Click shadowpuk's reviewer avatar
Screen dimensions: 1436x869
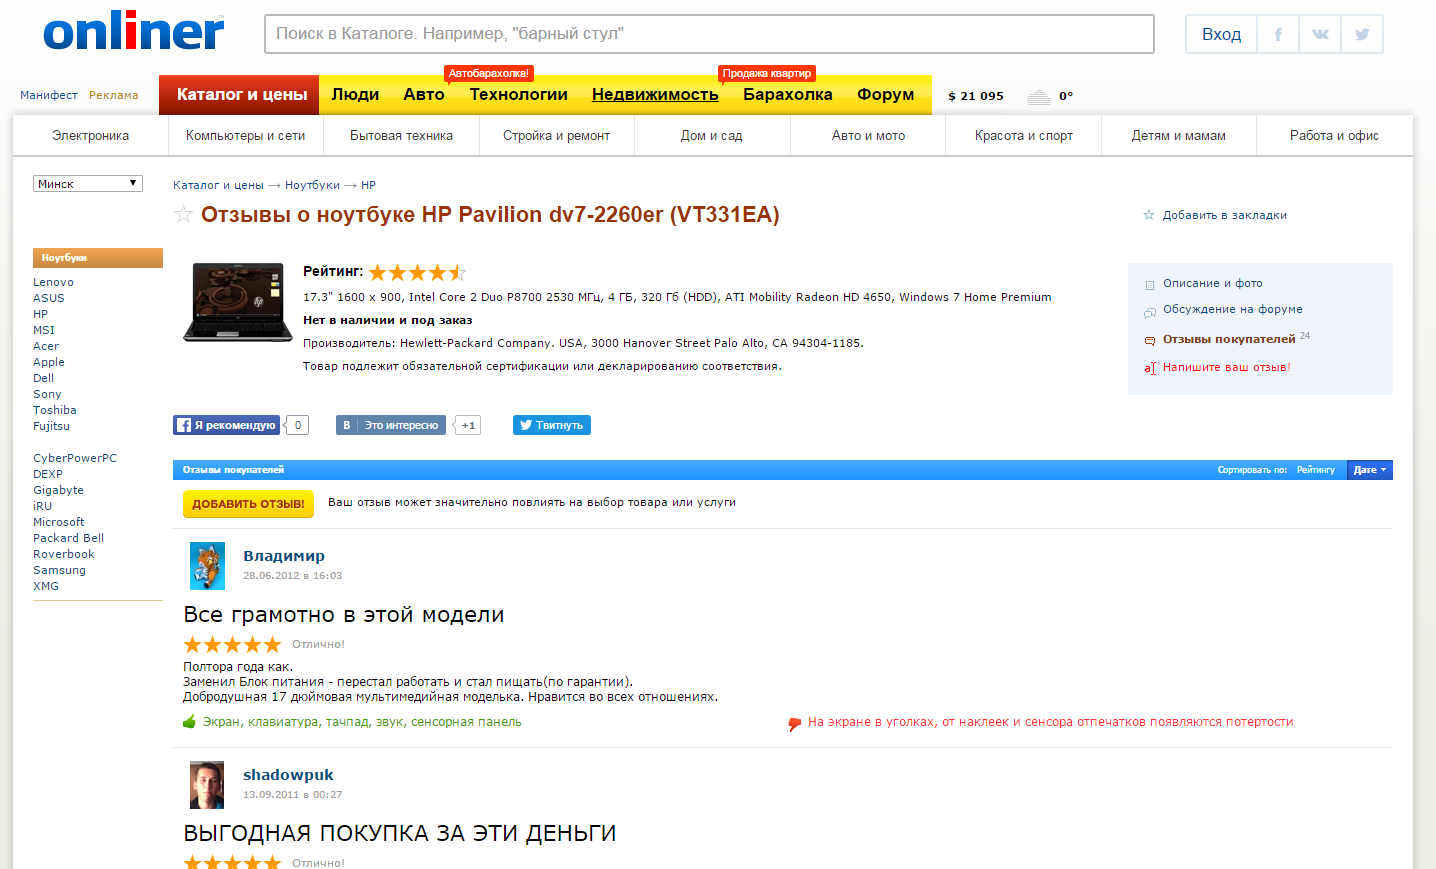tap(207, 785)
